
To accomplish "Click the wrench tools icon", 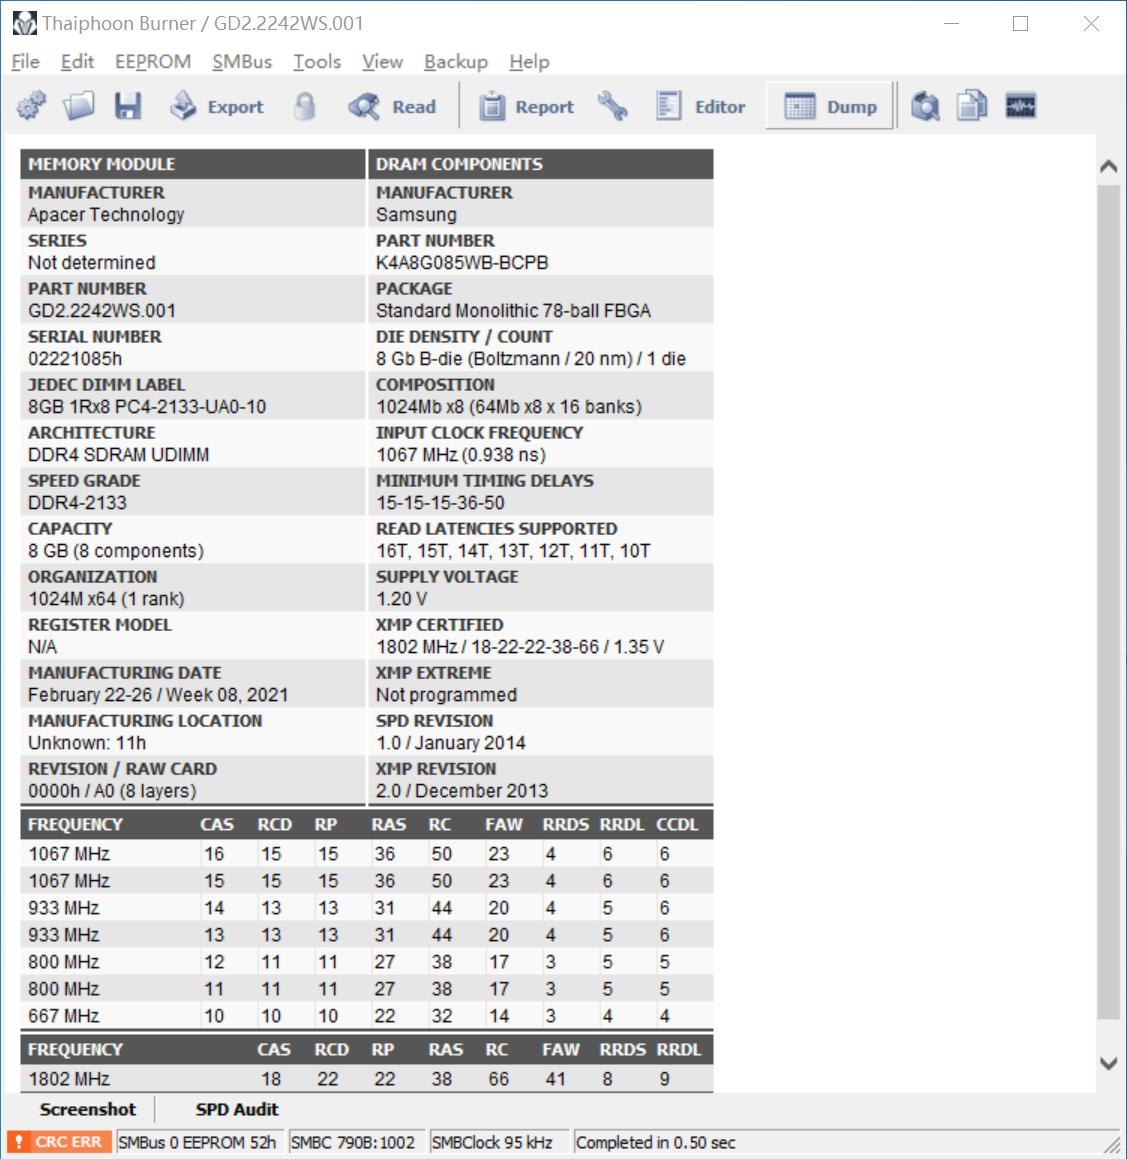I will click(613, 106).
